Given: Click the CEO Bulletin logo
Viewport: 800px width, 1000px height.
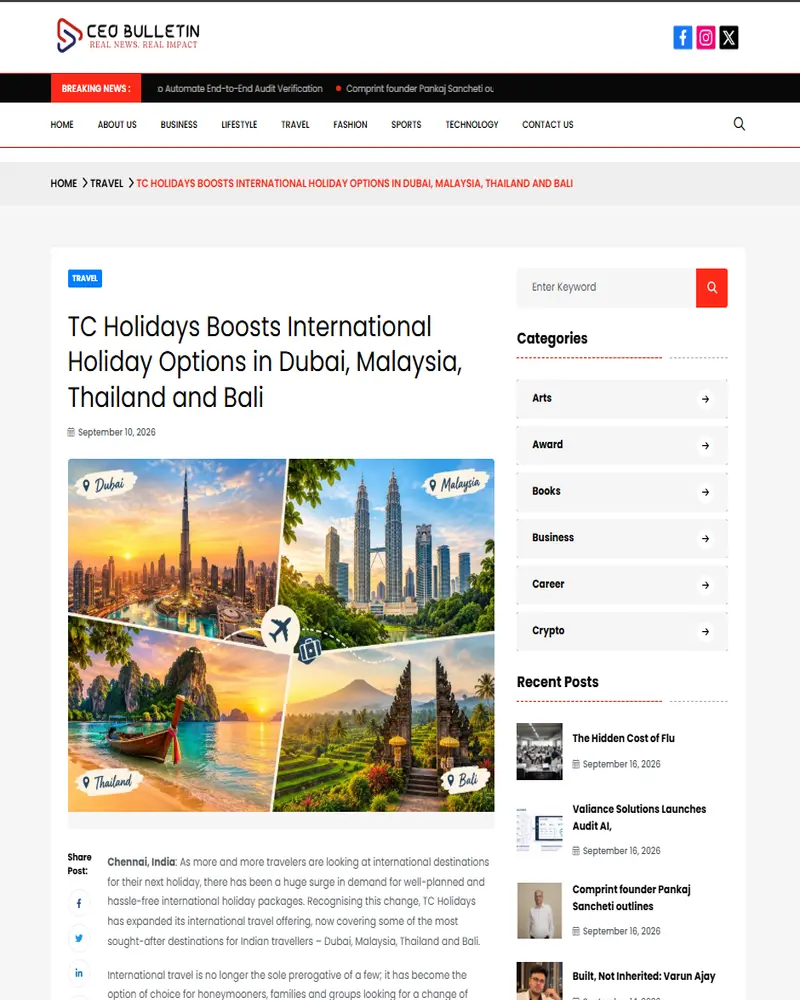Looking at the screenshot, I should tap(128, 36).
